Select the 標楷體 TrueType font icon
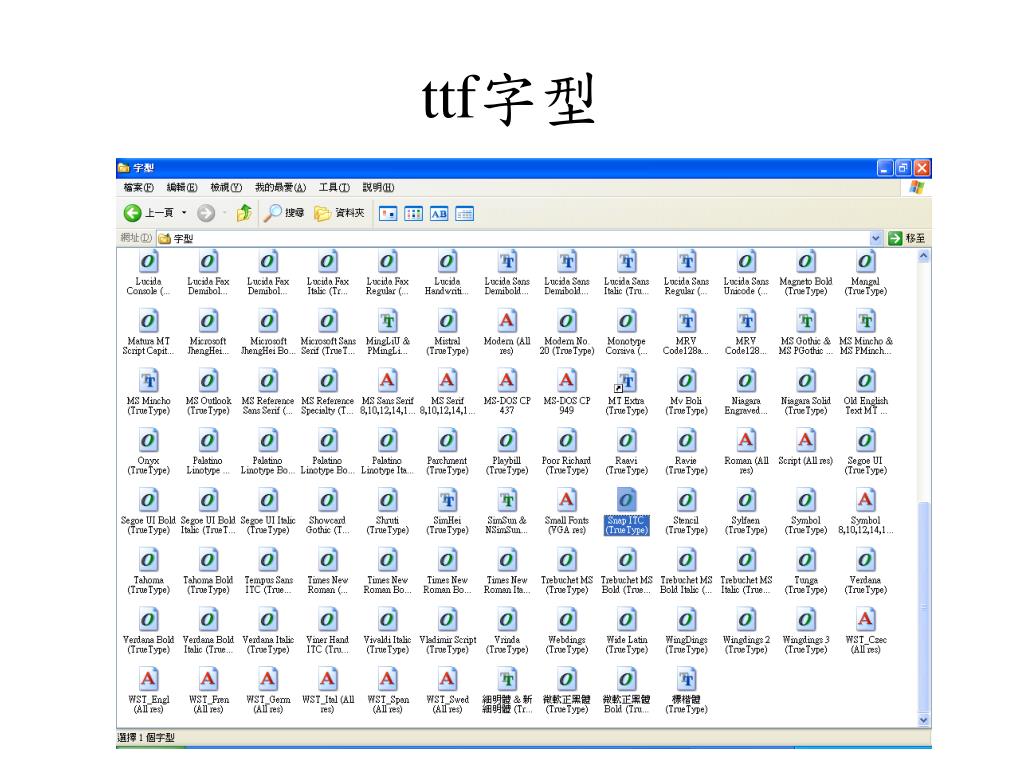This screenshot has width=1024, height=768. tap(686, 680)
